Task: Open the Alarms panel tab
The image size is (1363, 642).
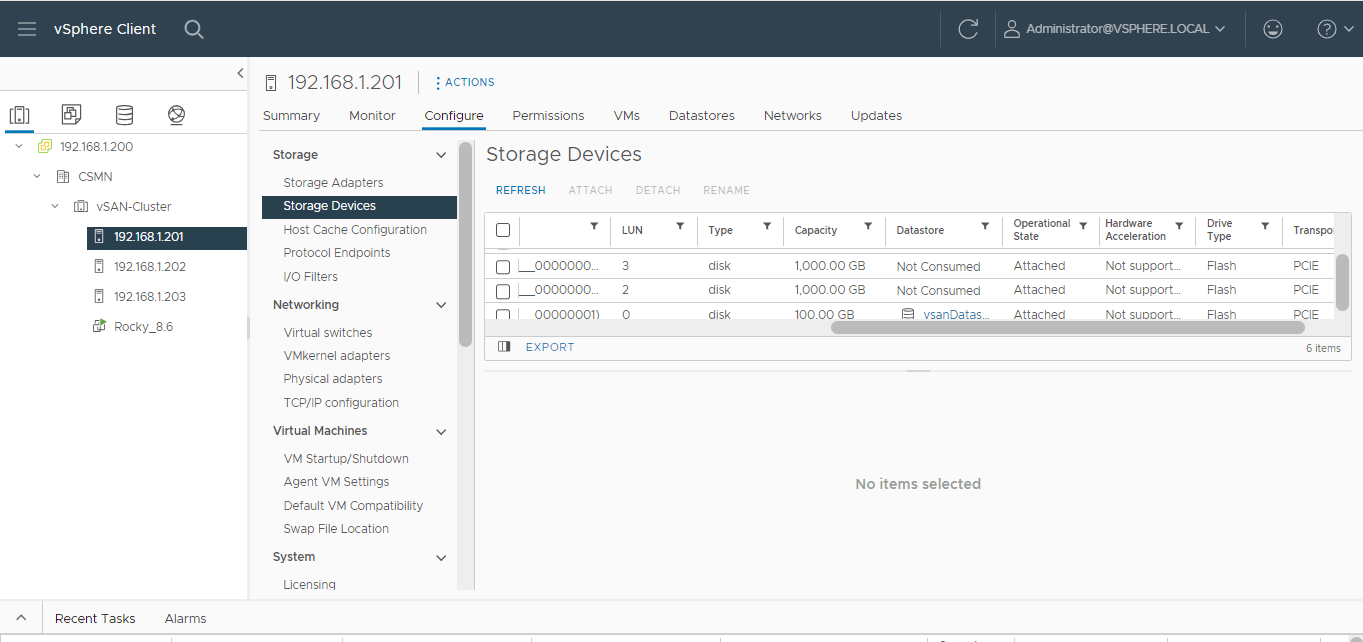Action: point(185,618)
